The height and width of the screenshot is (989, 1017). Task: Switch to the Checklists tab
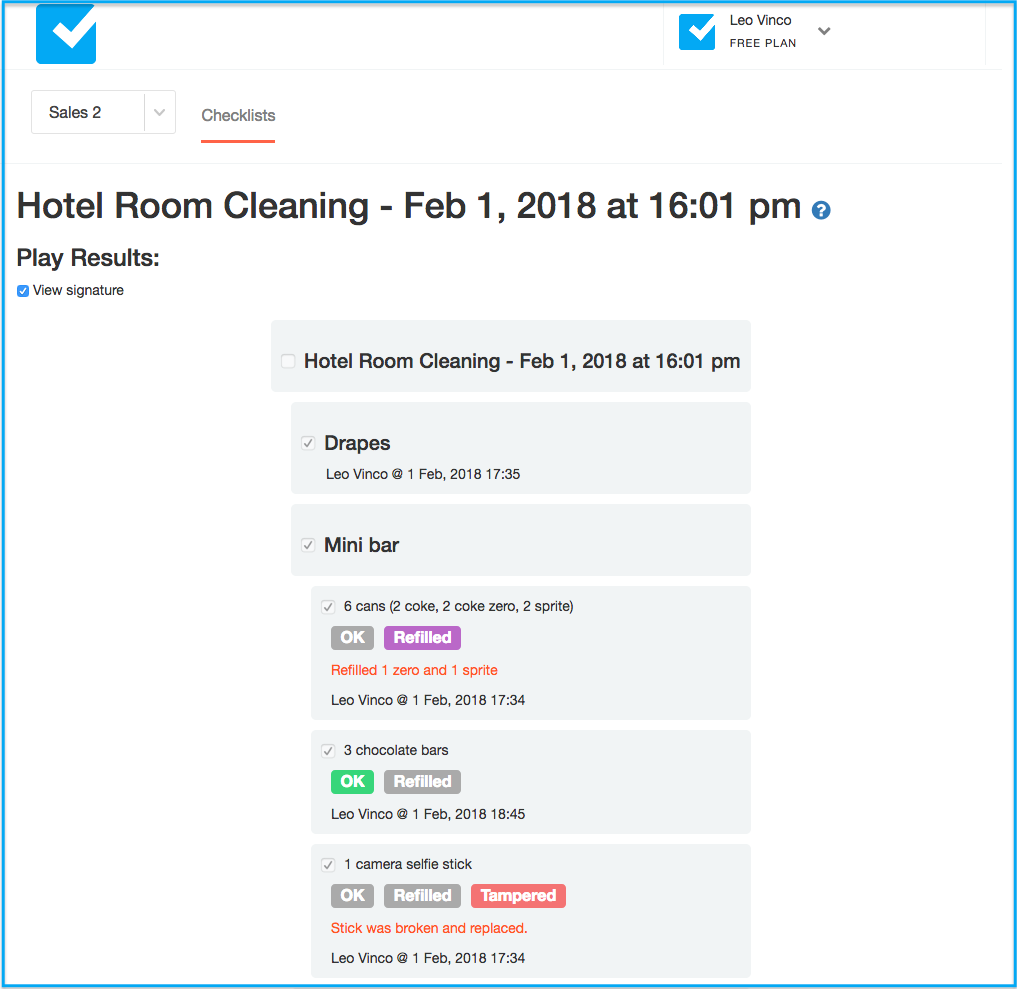coord(238,115)
